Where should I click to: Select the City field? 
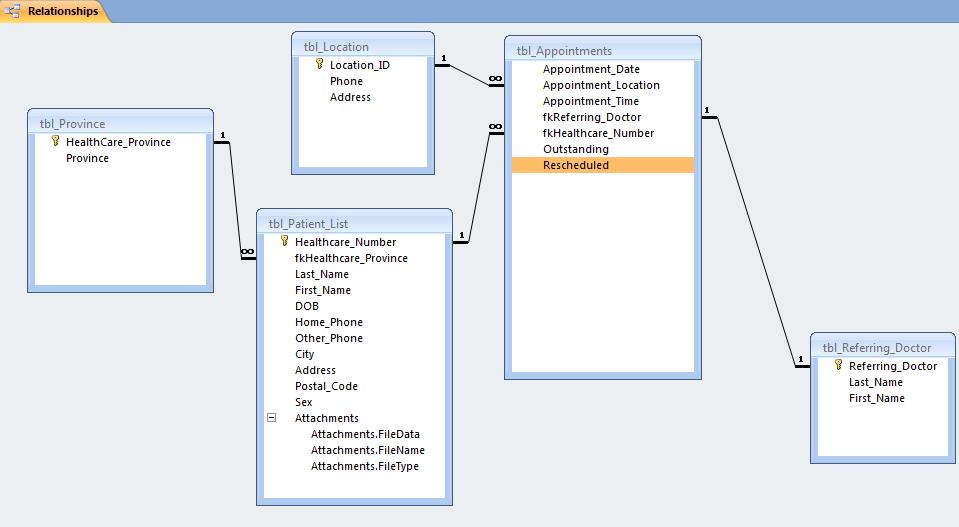click(x=354, y=354)
